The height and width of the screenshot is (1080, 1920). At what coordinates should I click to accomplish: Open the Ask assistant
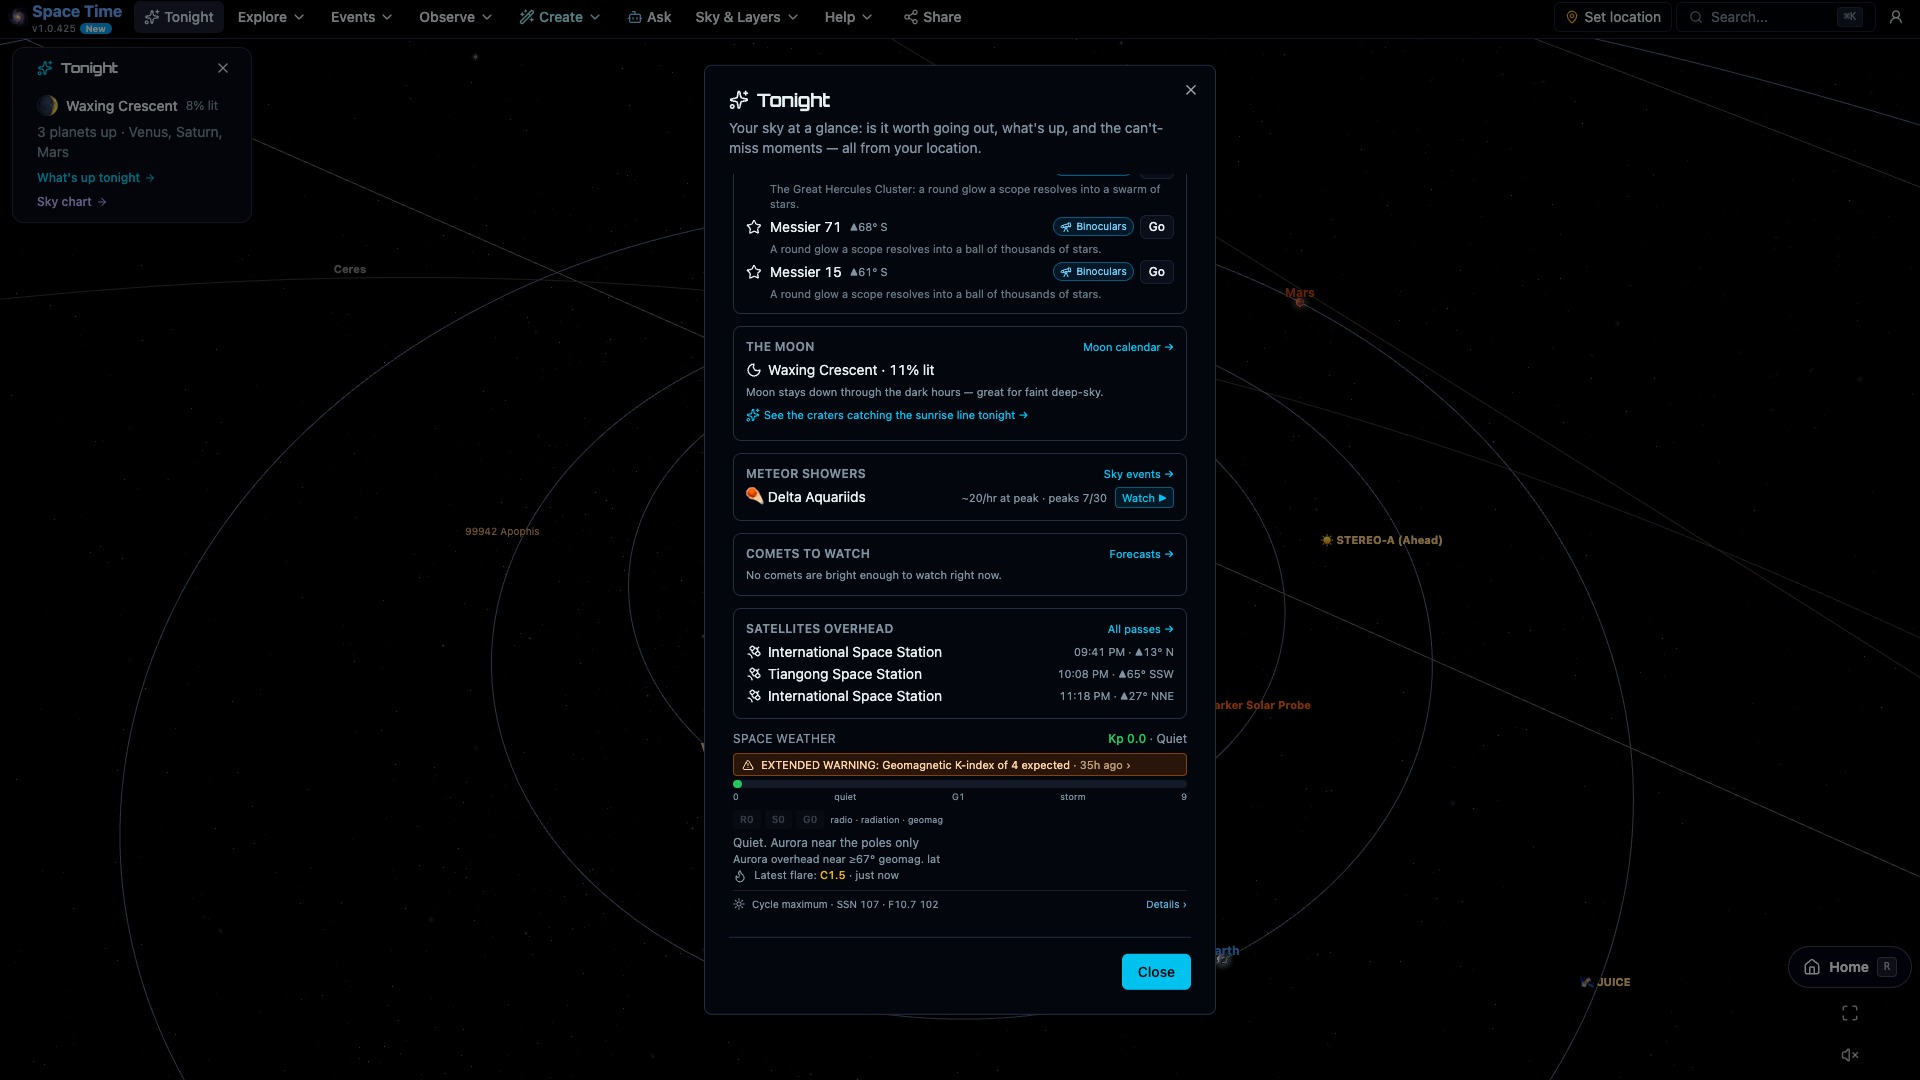(x=649, y=17)
